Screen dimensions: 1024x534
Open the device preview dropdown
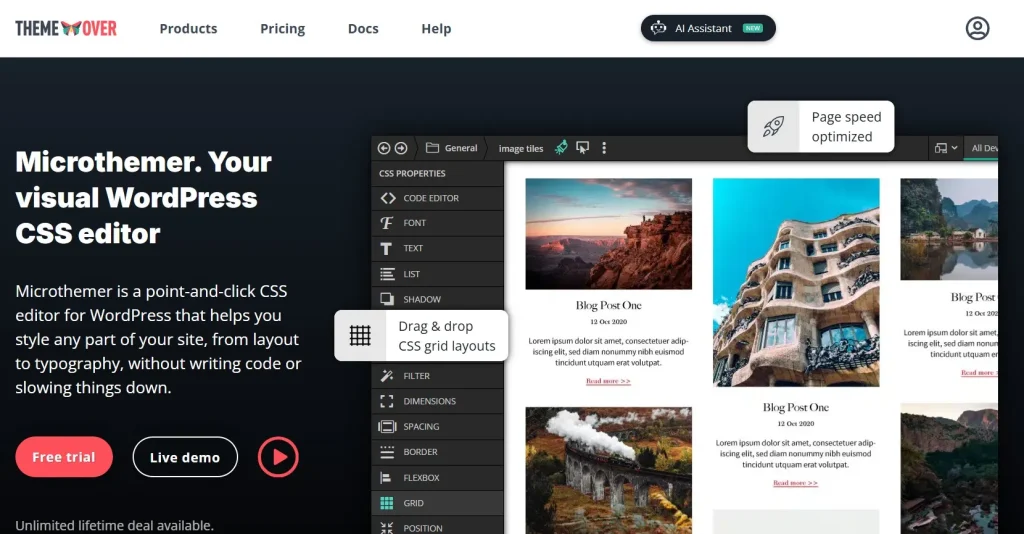946,148
